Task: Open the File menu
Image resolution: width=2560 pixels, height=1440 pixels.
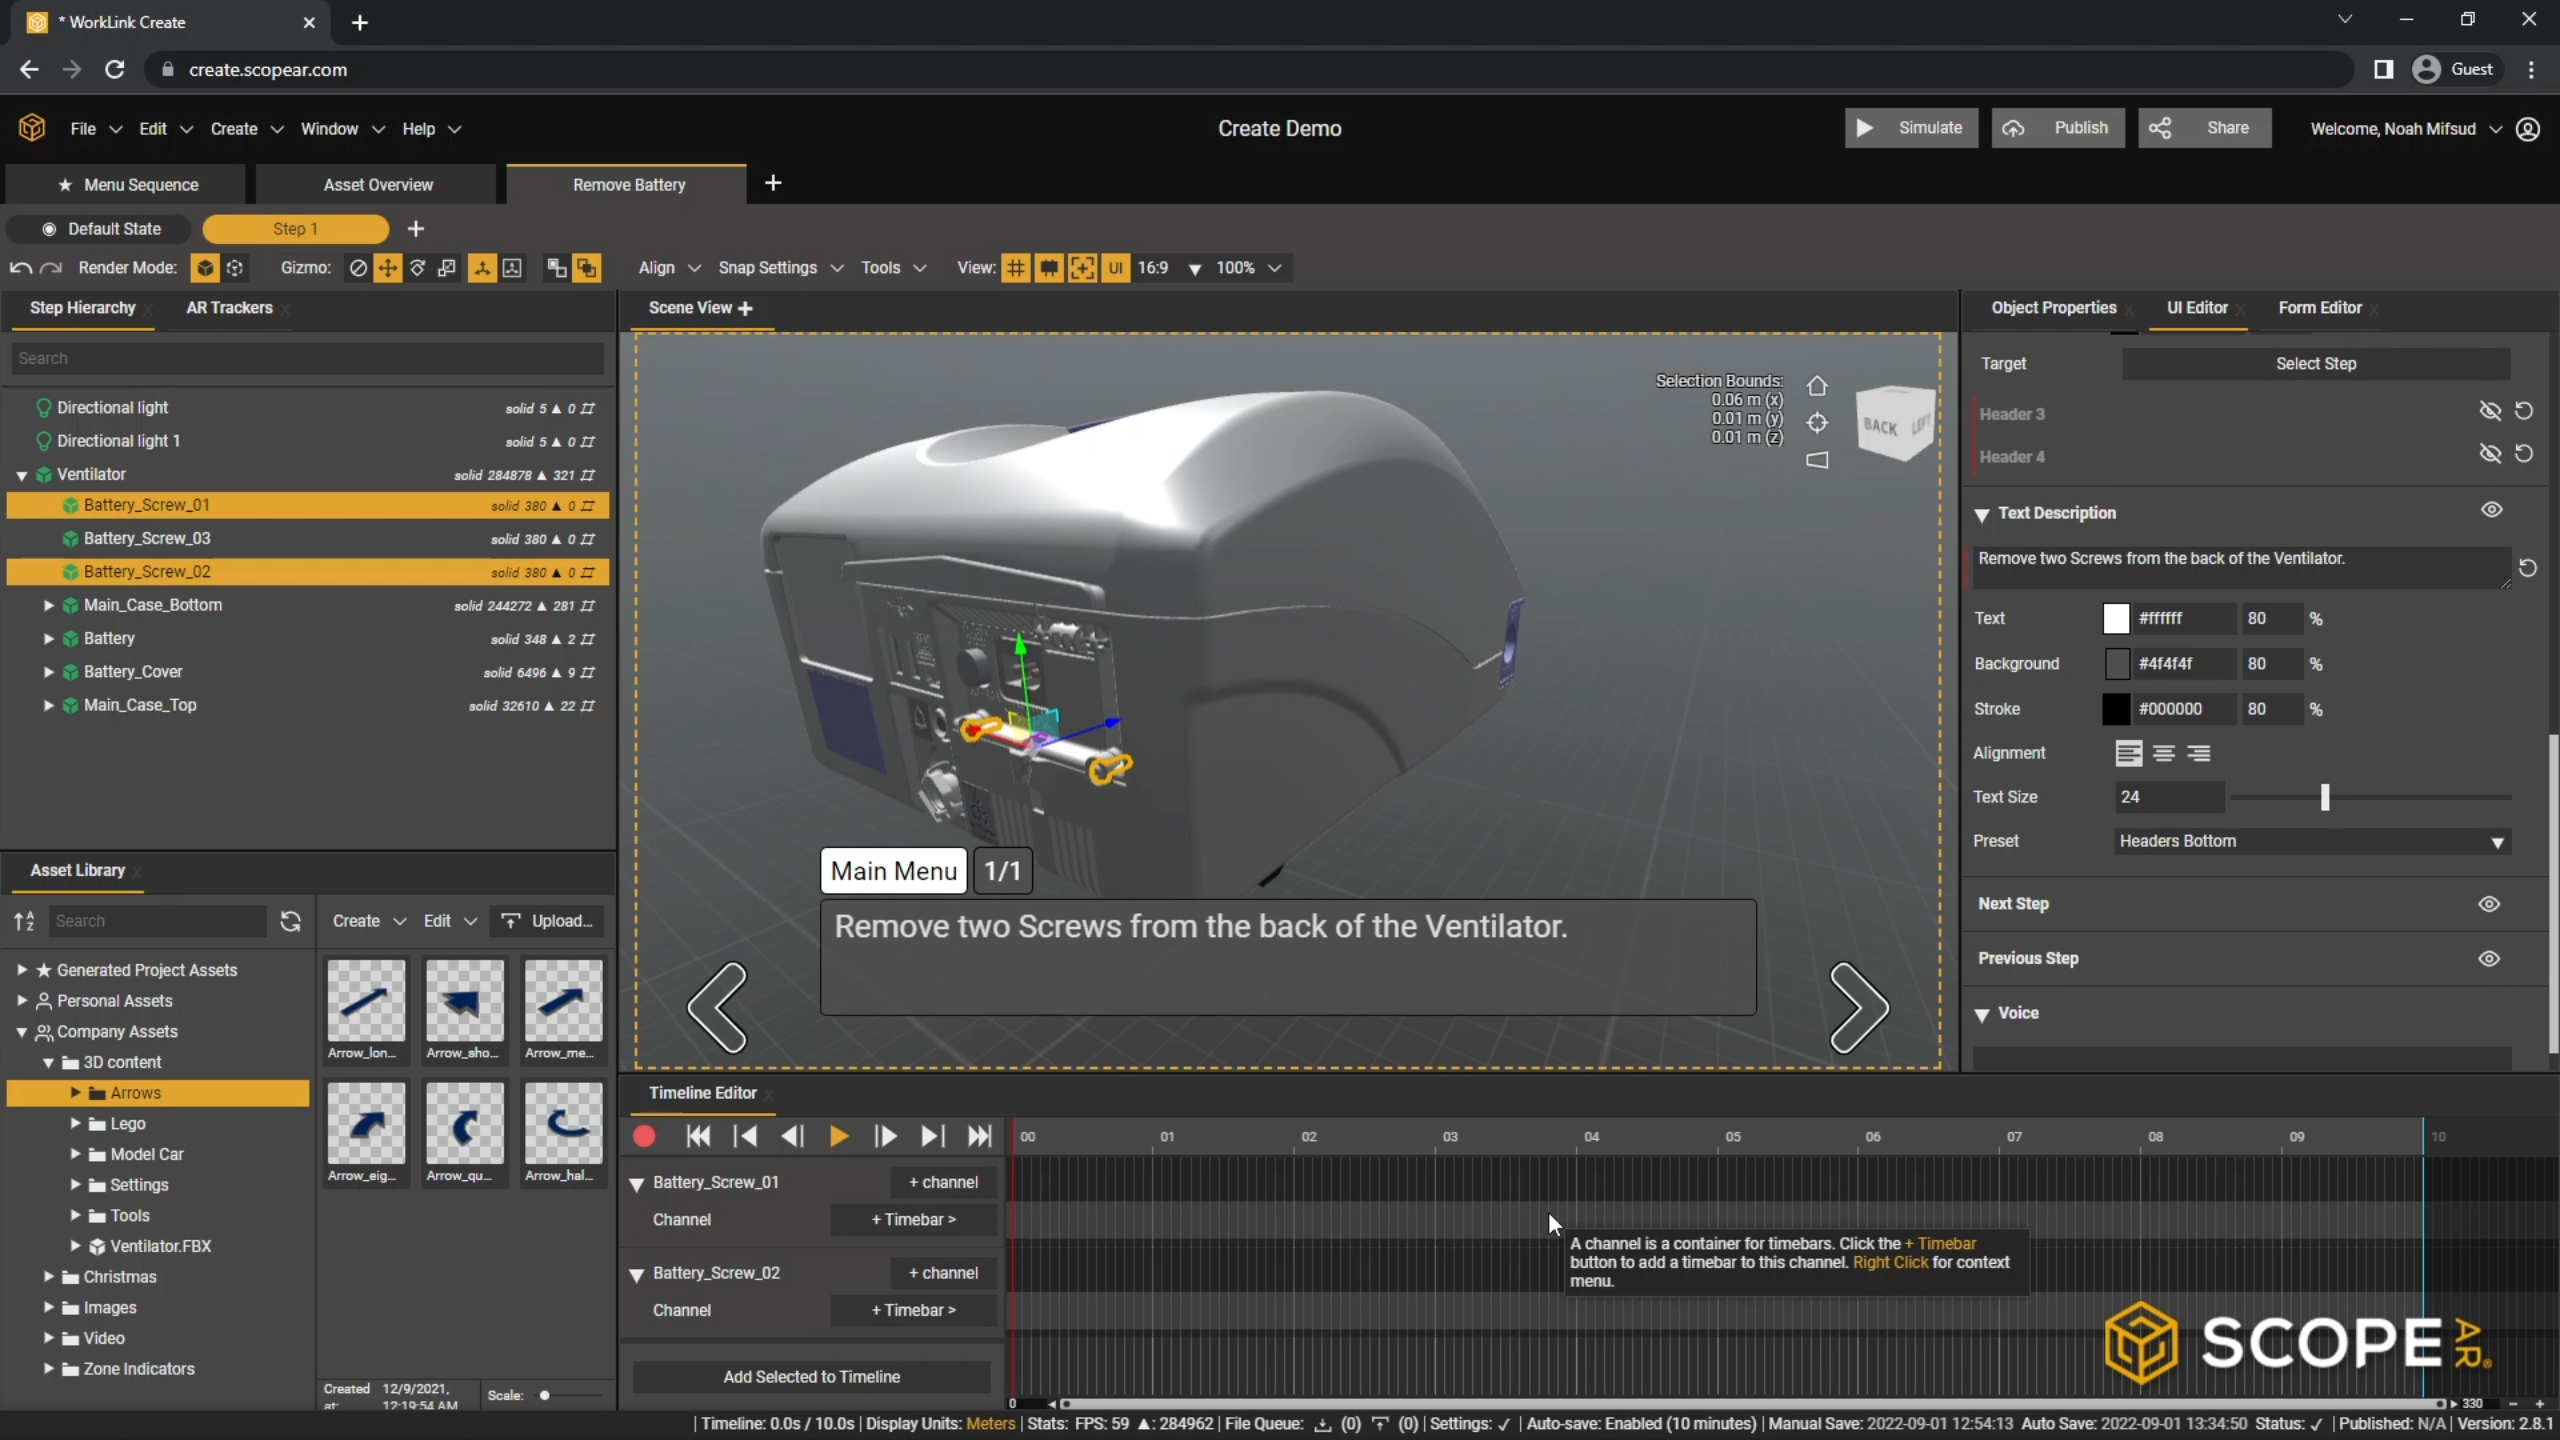Action: (95, 129)
